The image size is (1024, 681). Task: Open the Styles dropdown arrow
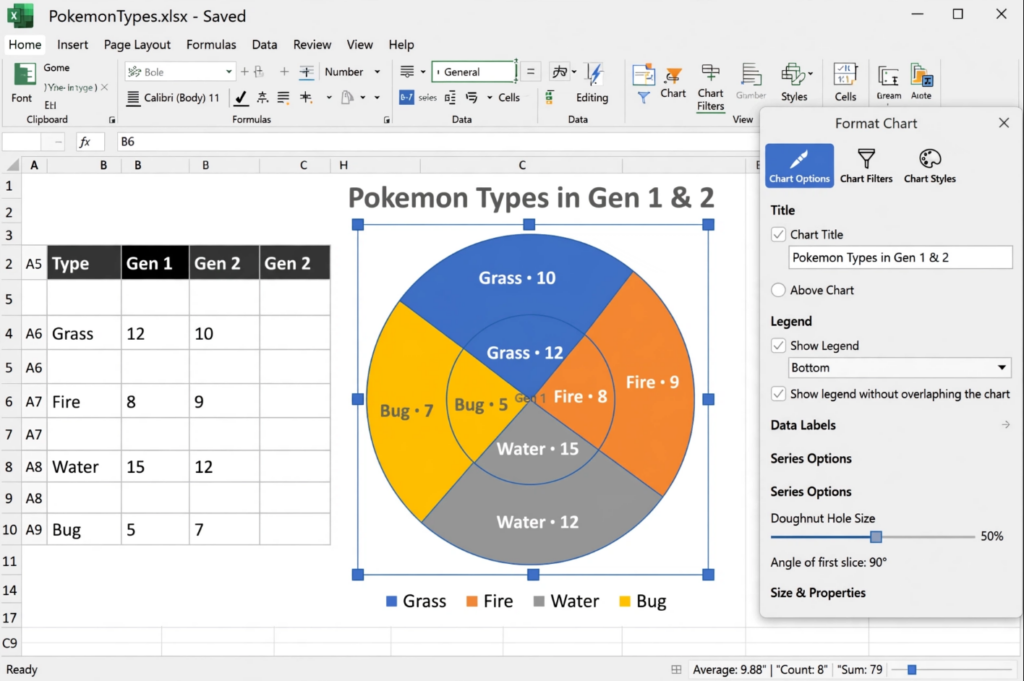810,74
